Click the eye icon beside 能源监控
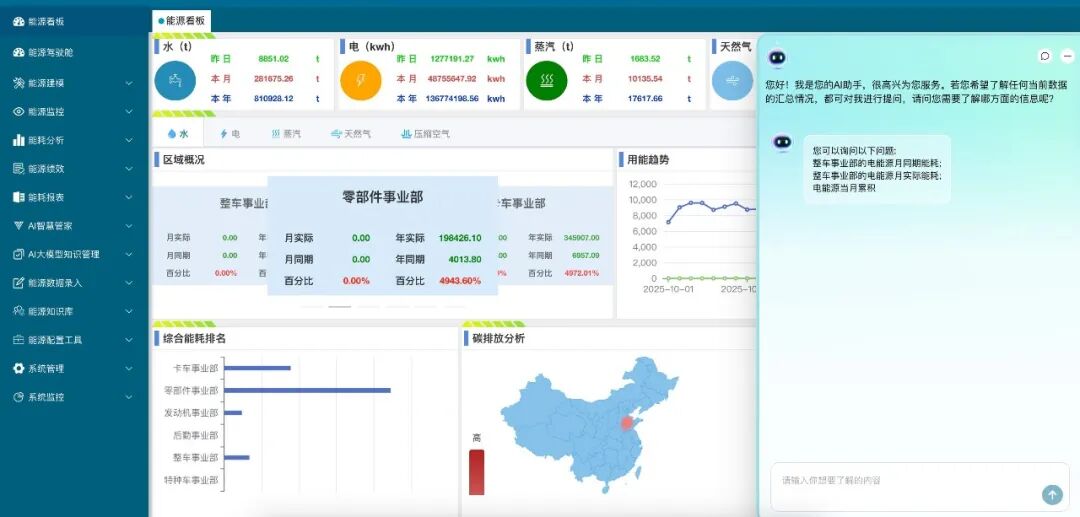1080x517 pixels. point(19,112)
